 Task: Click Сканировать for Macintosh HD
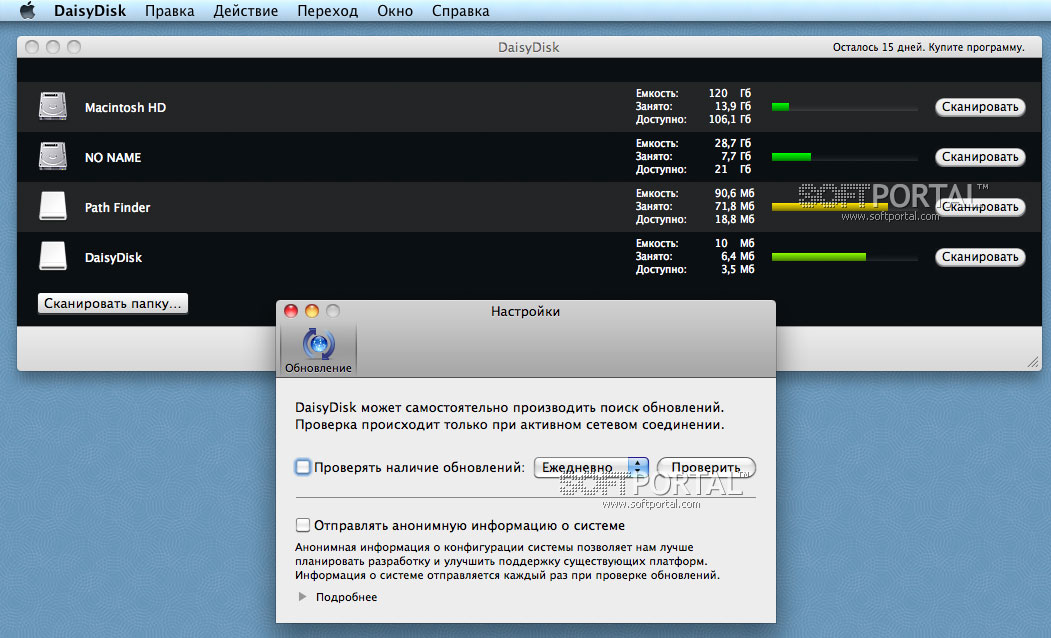980,107
